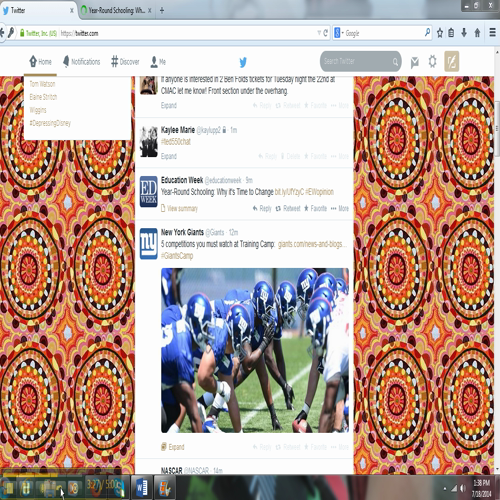Open More options on Kaylee Marie tweet
Screen dimensions: 500x500
pyautogui.click(x=340, y=156)
